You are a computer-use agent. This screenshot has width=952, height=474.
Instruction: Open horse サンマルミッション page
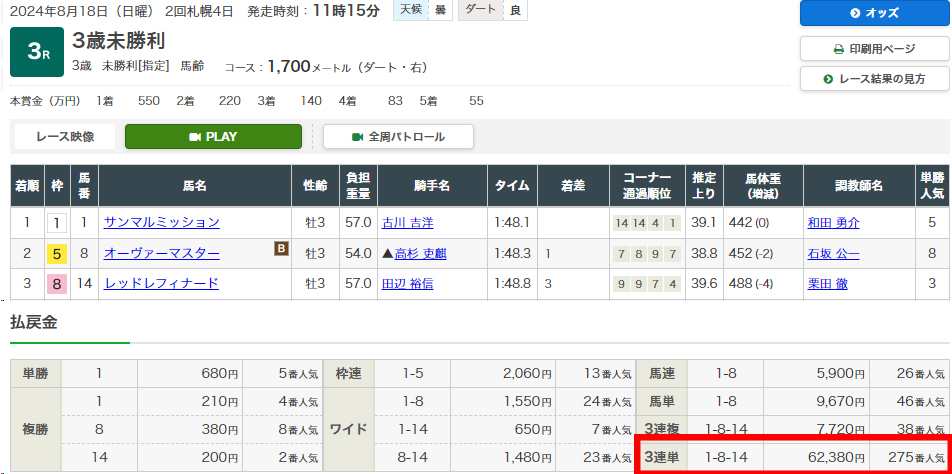[162, 223]
